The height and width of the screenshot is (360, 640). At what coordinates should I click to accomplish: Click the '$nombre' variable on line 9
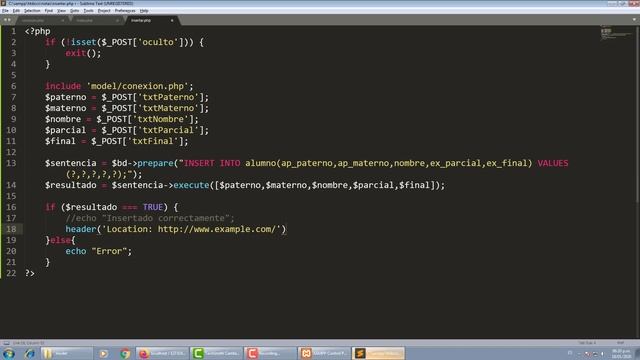pos(63,119)
